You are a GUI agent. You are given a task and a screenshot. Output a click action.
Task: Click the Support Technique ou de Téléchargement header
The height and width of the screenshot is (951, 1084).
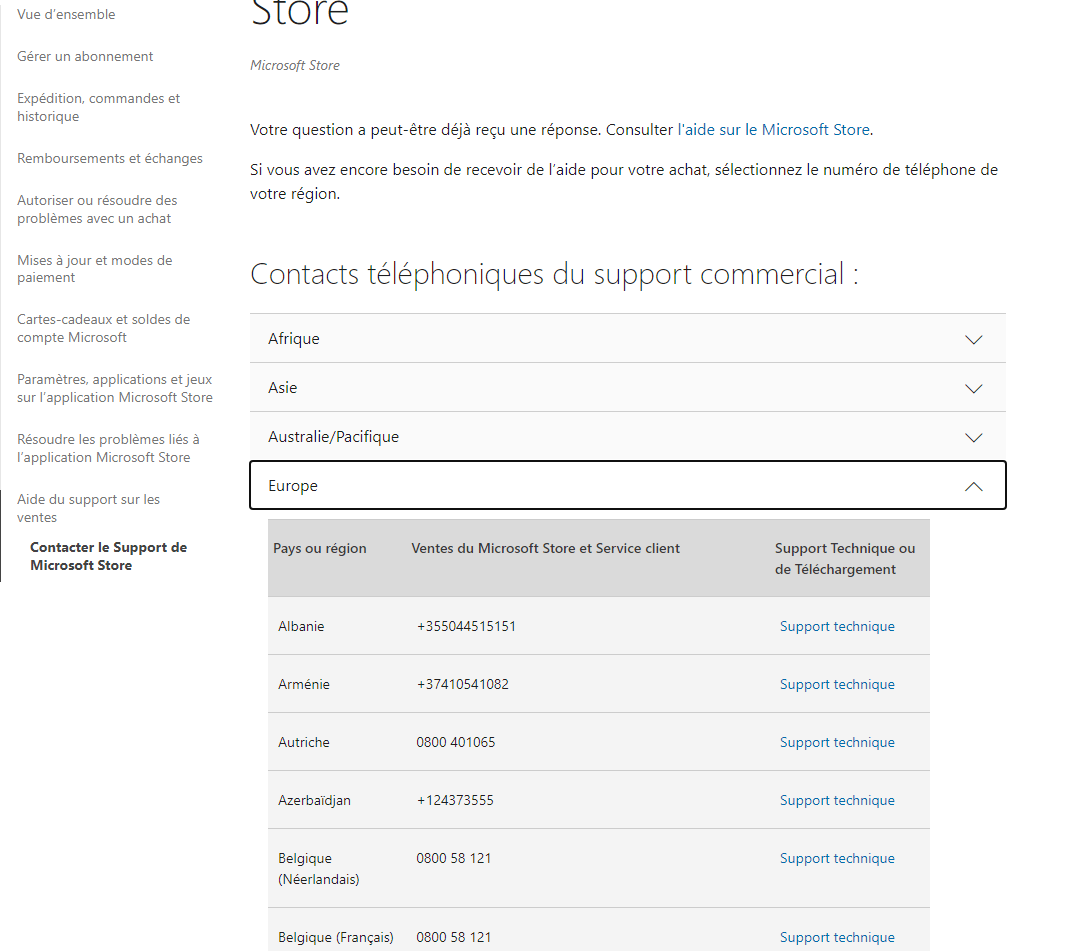tap(845, 558)
